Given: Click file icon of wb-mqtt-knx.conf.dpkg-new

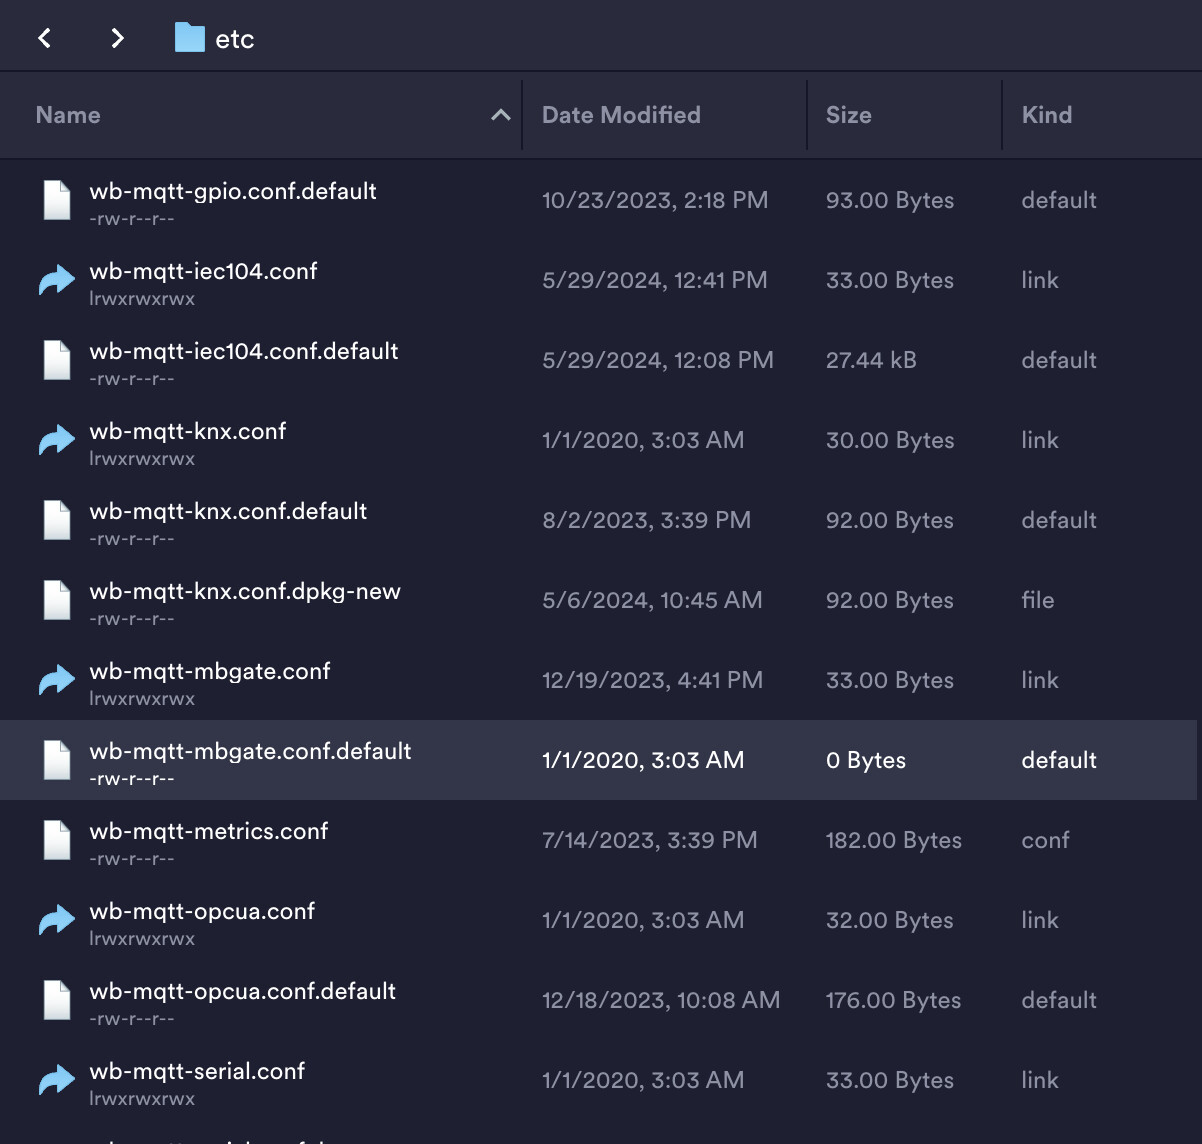Looking at the screenshot, I should pyautogui.click(x=57, y=600).
